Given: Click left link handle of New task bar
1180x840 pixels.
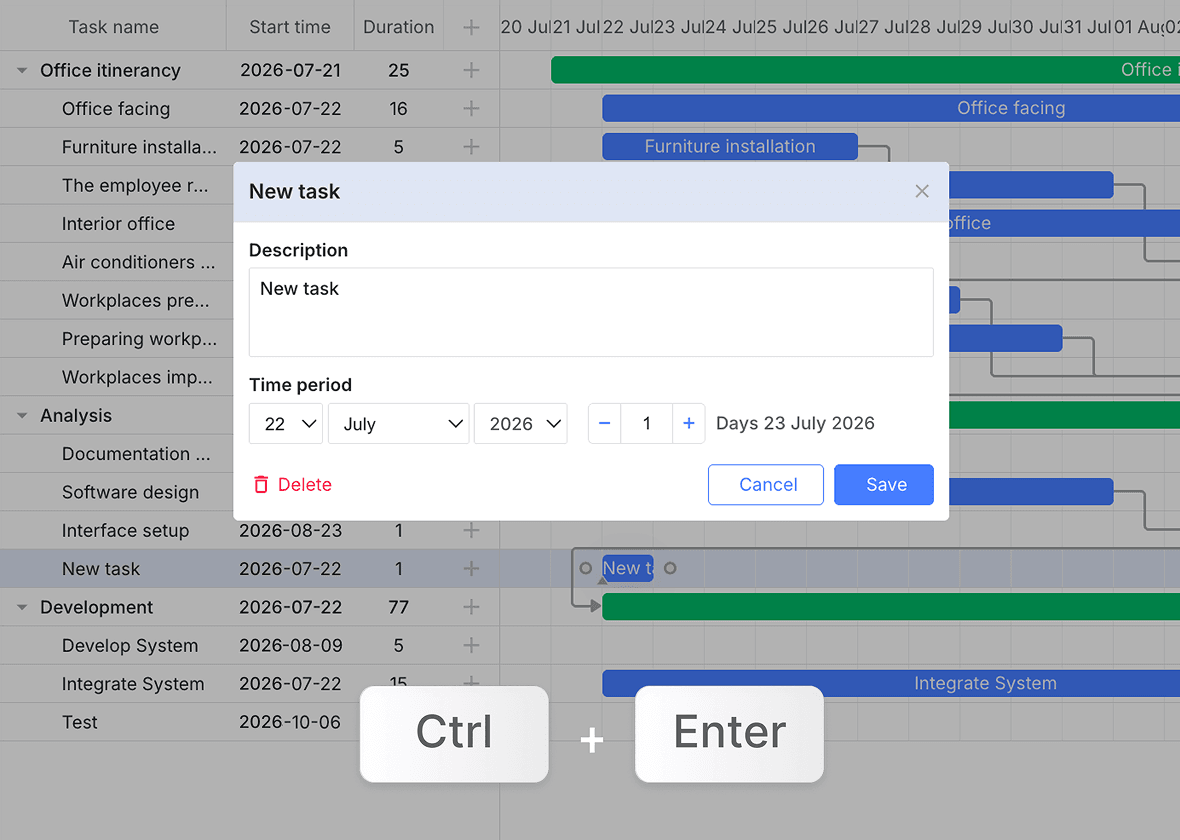Looking at the screenshot, I should point(585,568).
